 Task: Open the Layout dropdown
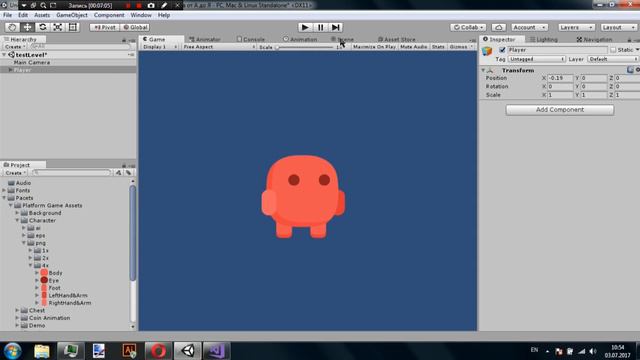pos(619,27)
